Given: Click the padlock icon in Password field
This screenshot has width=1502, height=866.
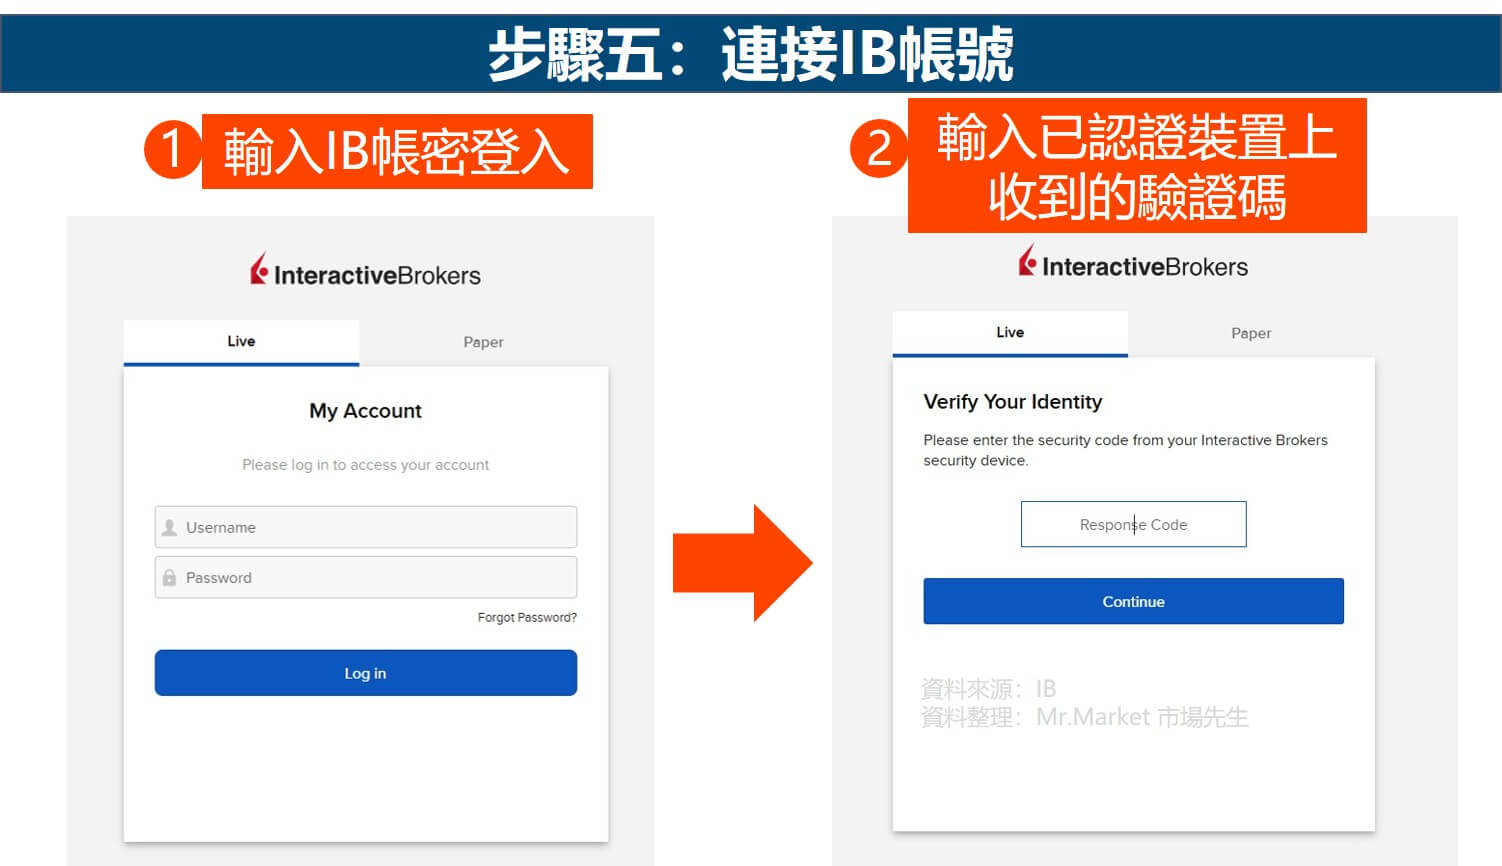Looking at the screenshot, I should [x=169, y=578].
